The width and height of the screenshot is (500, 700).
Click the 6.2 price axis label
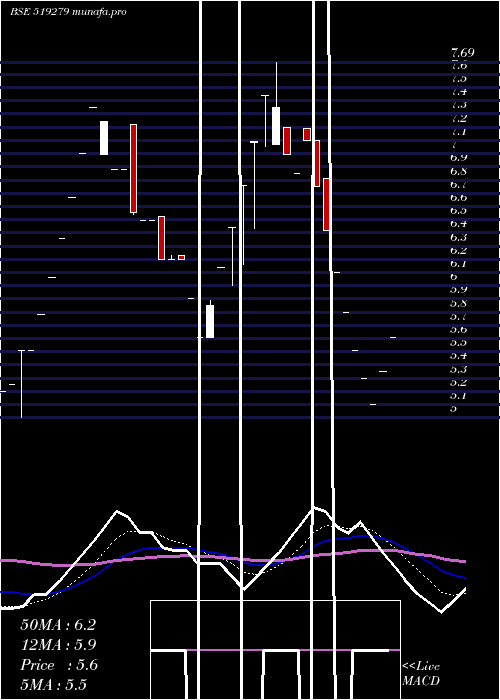[x=458, y=250]
